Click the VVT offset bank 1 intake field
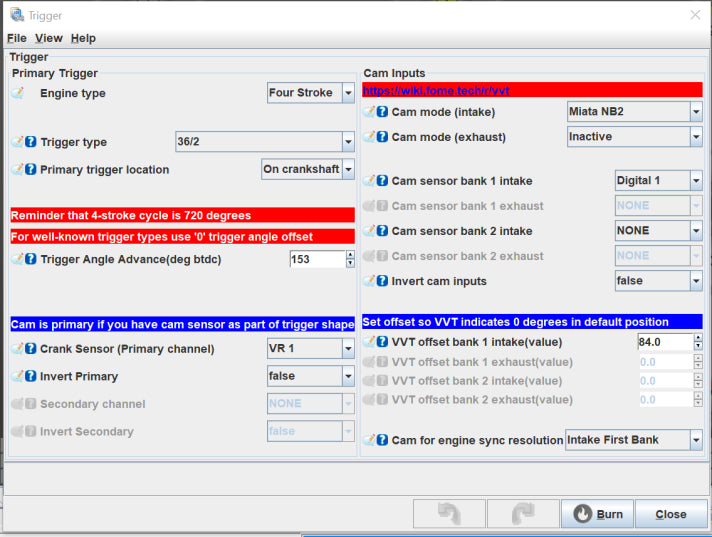This screenshot has height=537, width=712. [x=663, y=342]
